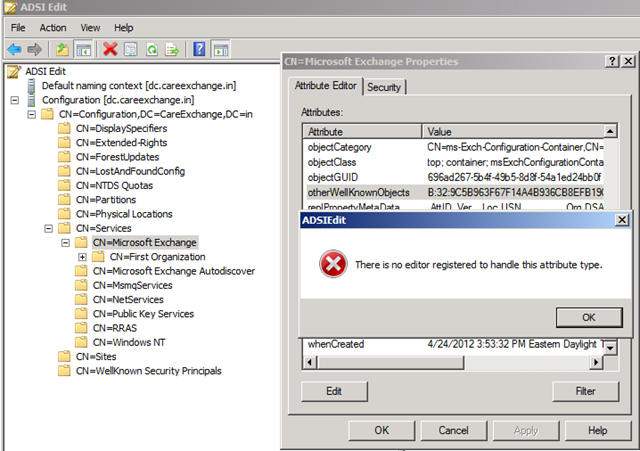This screenshot has width=640, height=451.
Task: Click the Back arrow toolbar icon
Action: point(15,50)
